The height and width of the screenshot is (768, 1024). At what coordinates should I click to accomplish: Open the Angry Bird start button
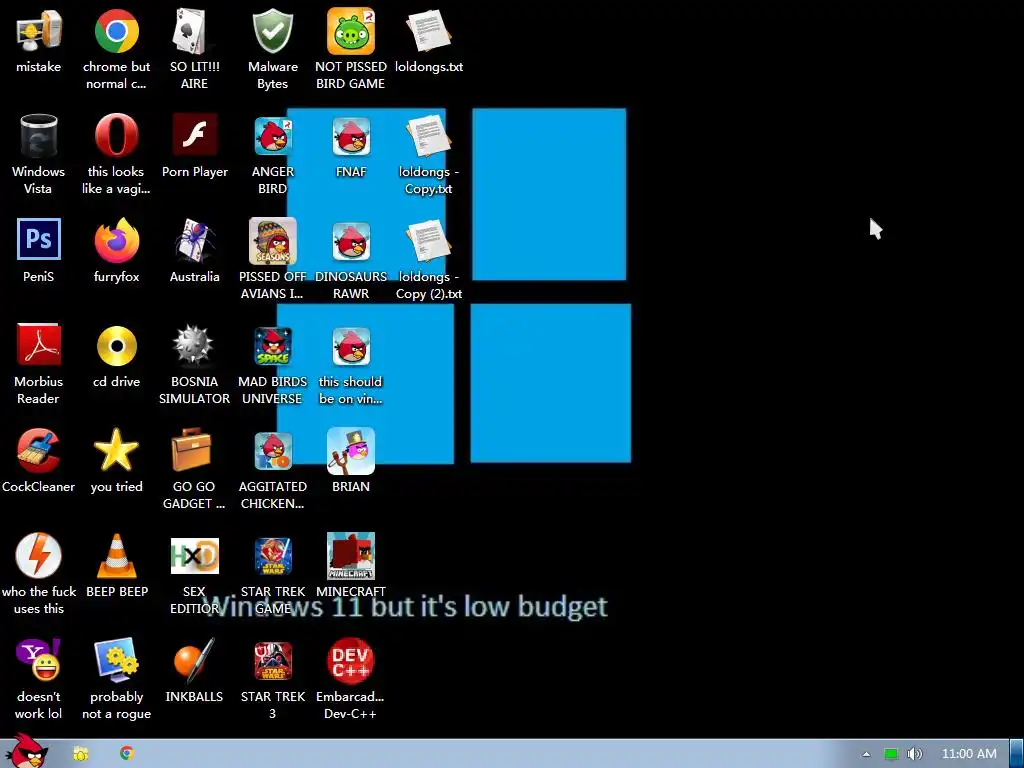(x=29, y=751)
